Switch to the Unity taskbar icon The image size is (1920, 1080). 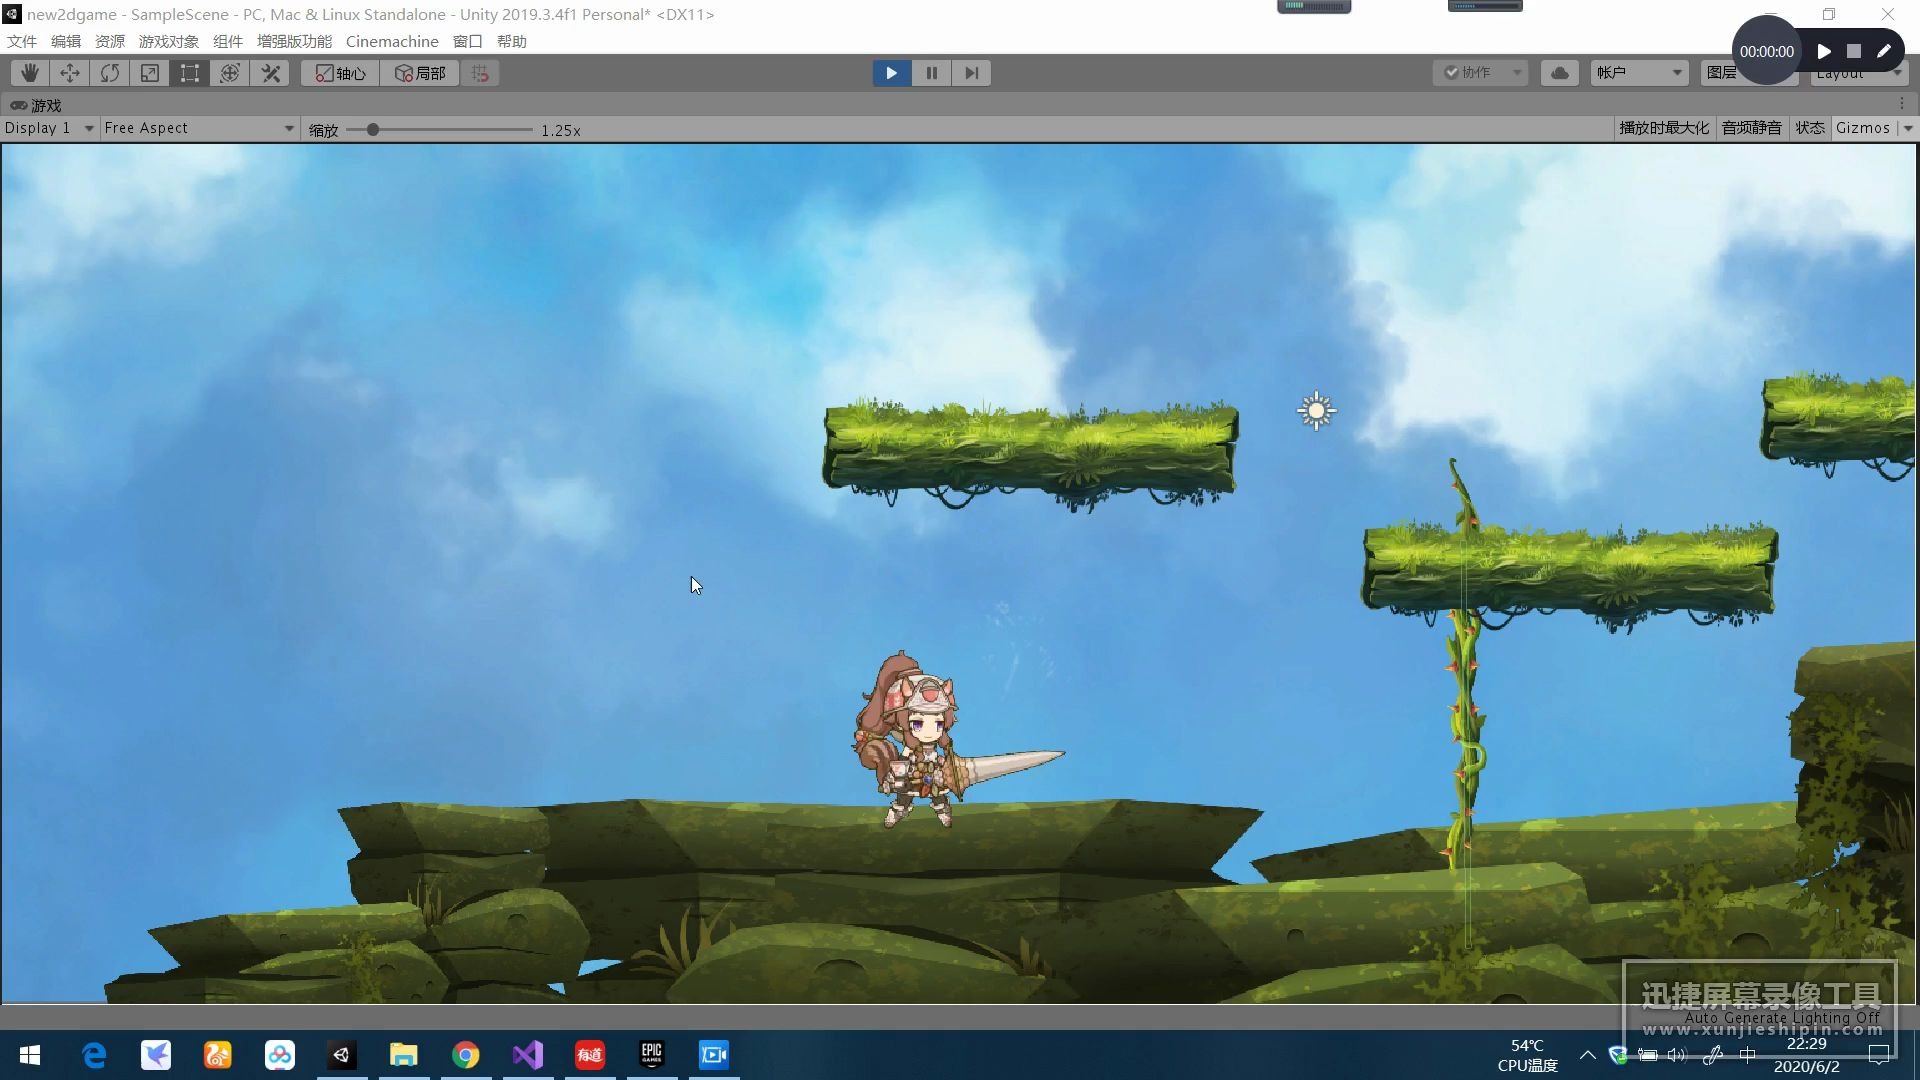342,1055
